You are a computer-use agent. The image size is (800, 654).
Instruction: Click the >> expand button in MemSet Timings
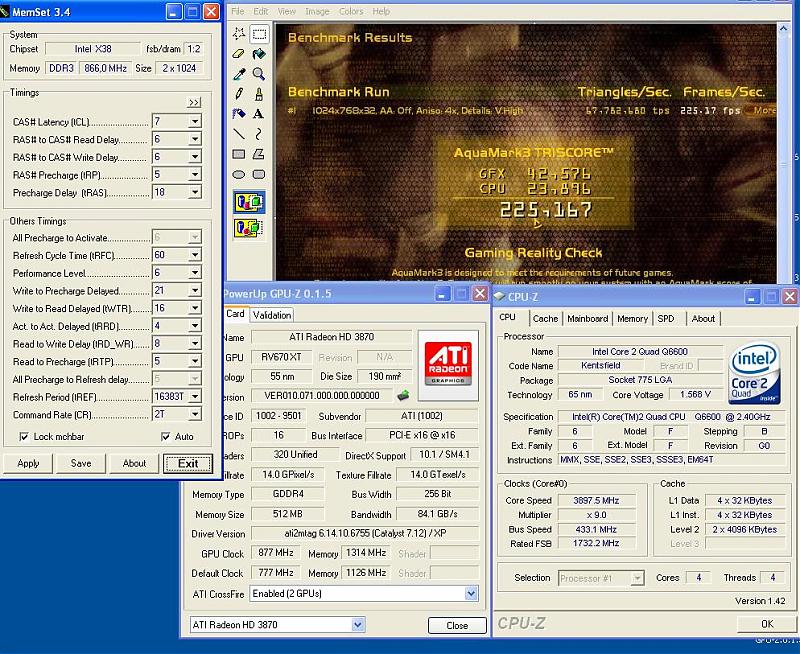[x=194, y=103]
